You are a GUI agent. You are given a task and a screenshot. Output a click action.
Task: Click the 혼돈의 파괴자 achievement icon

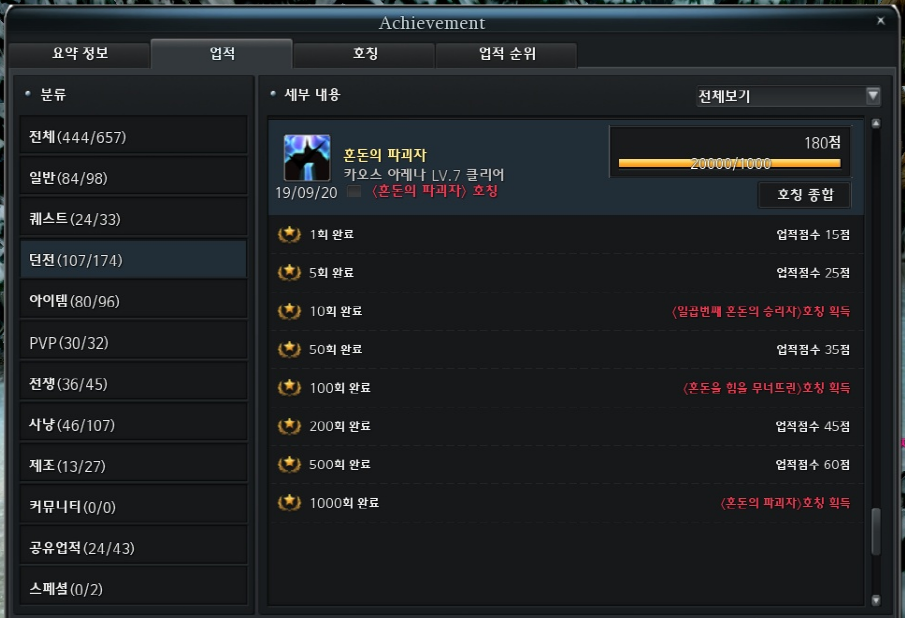(307, 158)
